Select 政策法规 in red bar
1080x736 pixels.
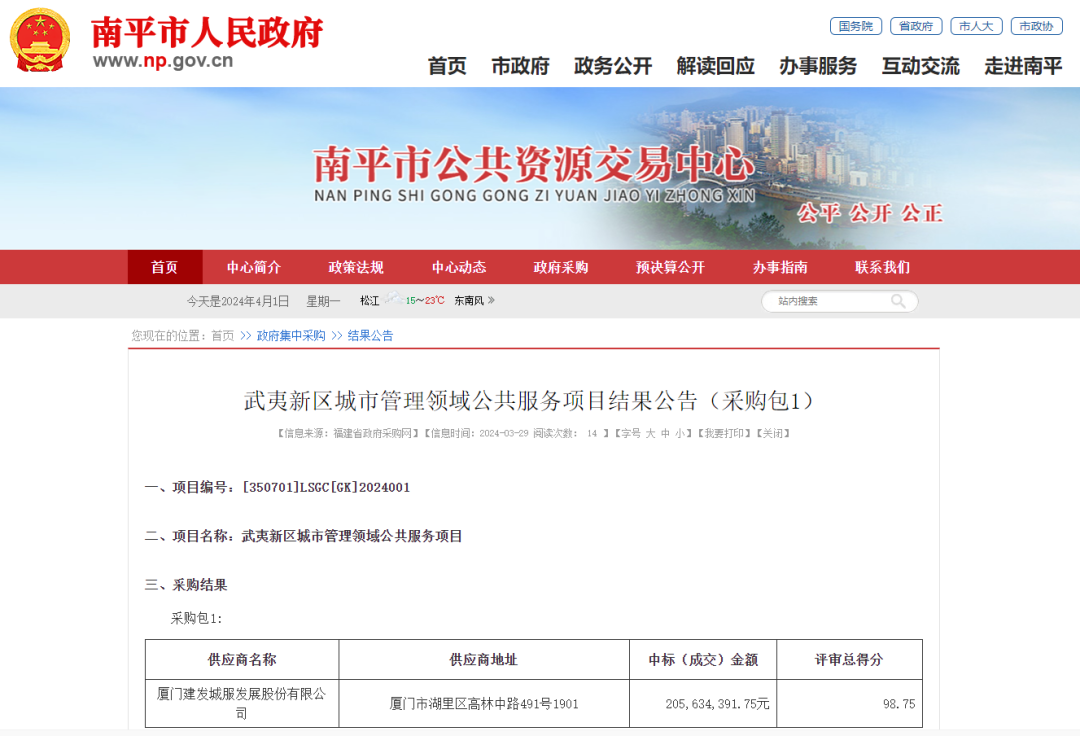click(x=356, y=267)
